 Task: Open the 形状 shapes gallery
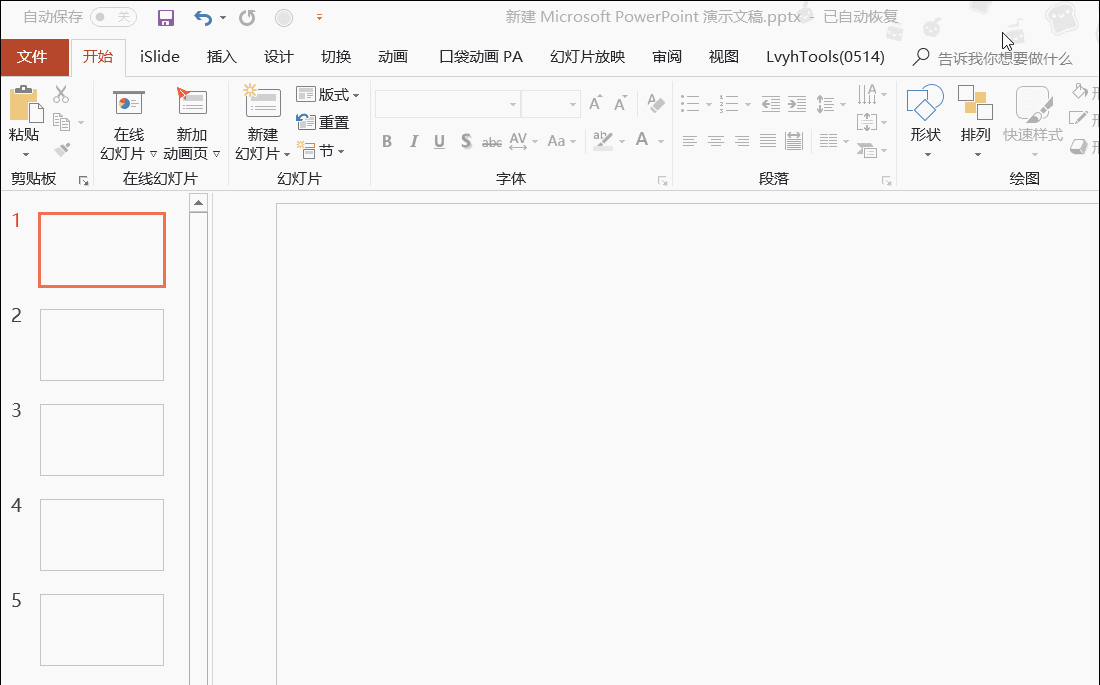(925, 105)
